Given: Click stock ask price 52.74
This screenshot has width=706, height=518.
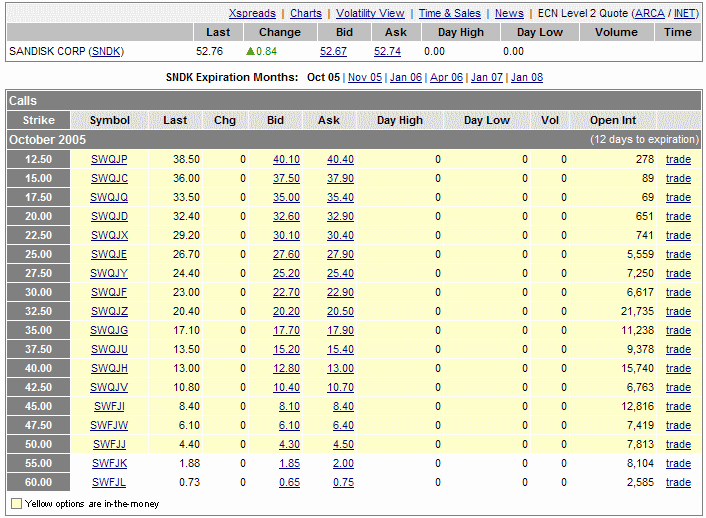Looking at the screenshot, I should click(x=387, y=51).
